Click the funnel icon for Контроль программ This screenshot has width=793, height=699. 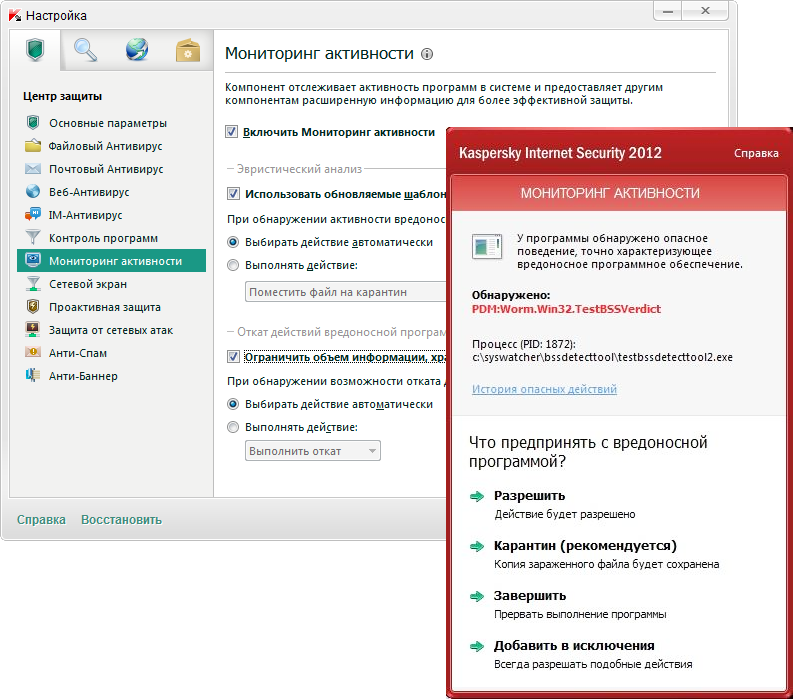pos(33,237)
